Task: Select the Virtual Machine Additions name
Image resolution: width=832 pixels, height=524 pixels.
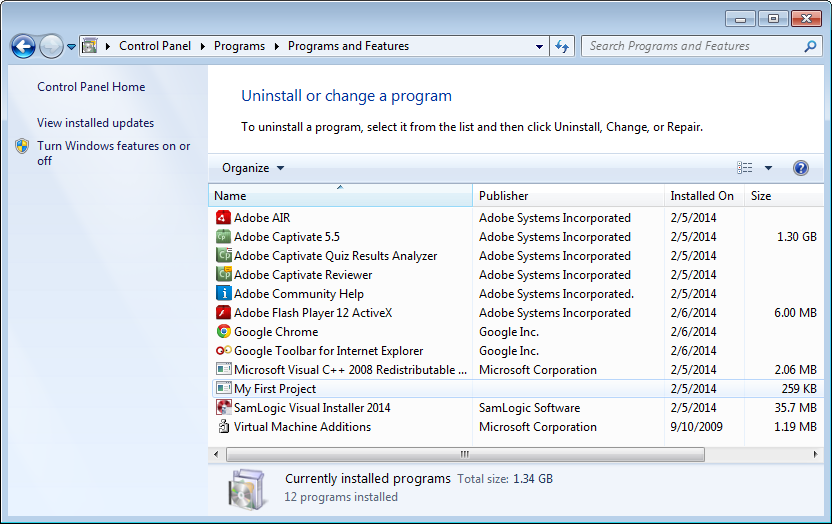Action: pos(302,427)
